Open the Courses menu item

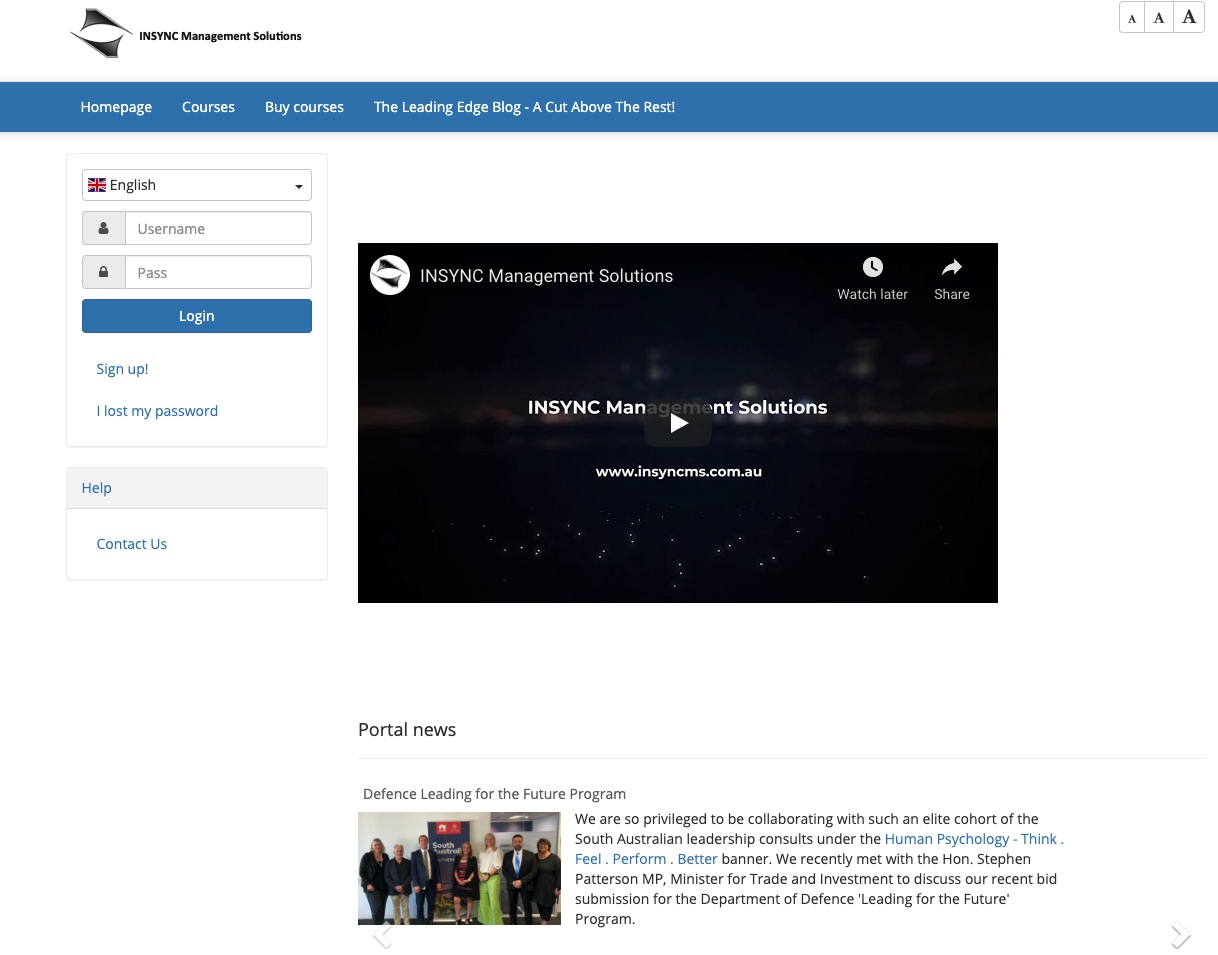(x=208, y=107)
